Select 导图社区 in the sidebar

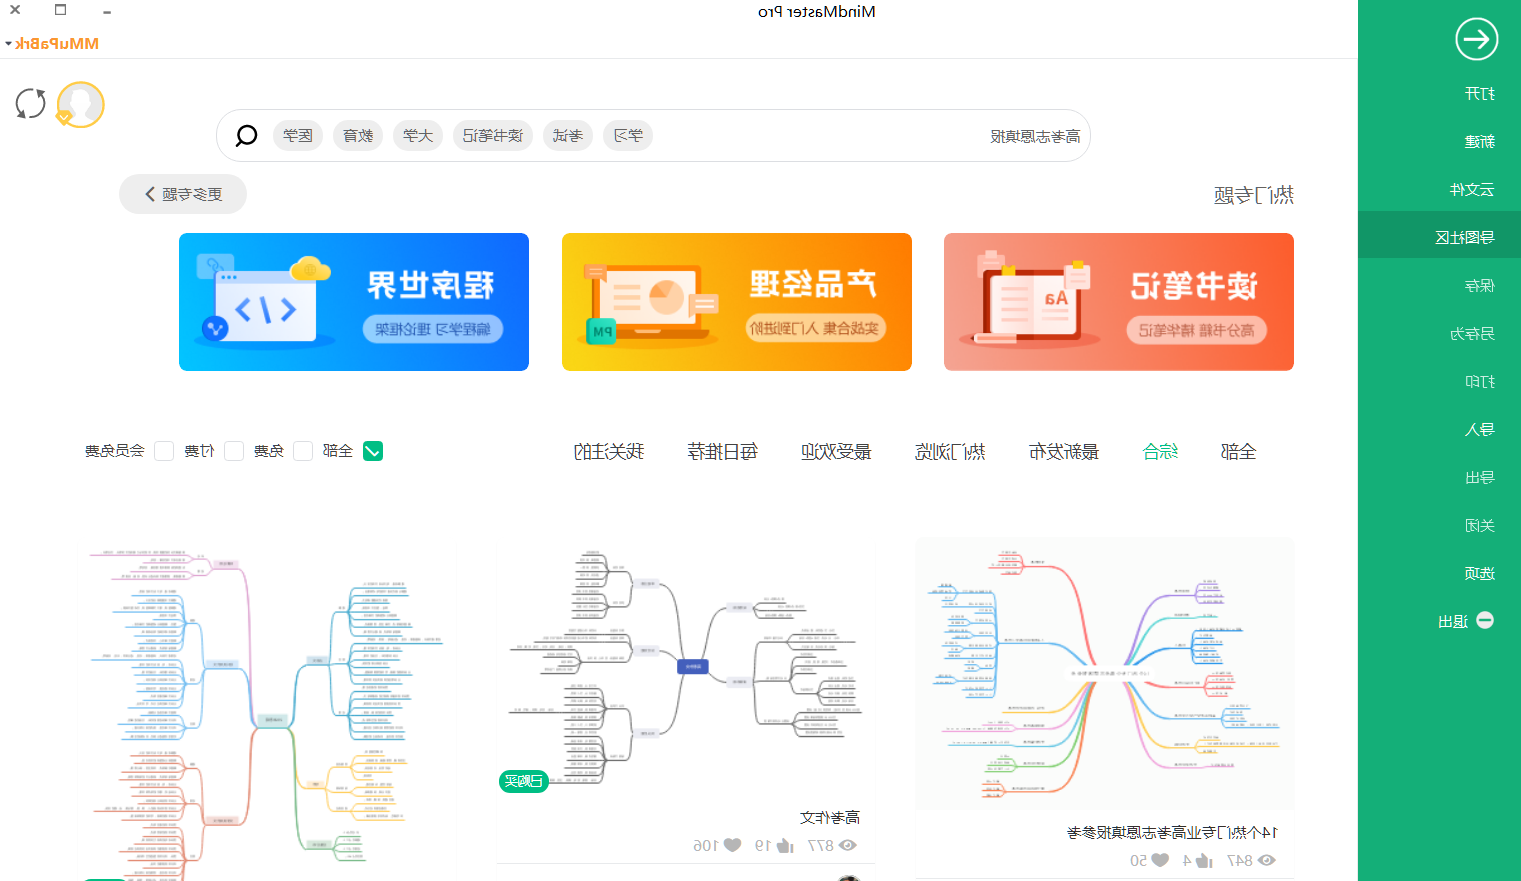(x=1439, y=237)
